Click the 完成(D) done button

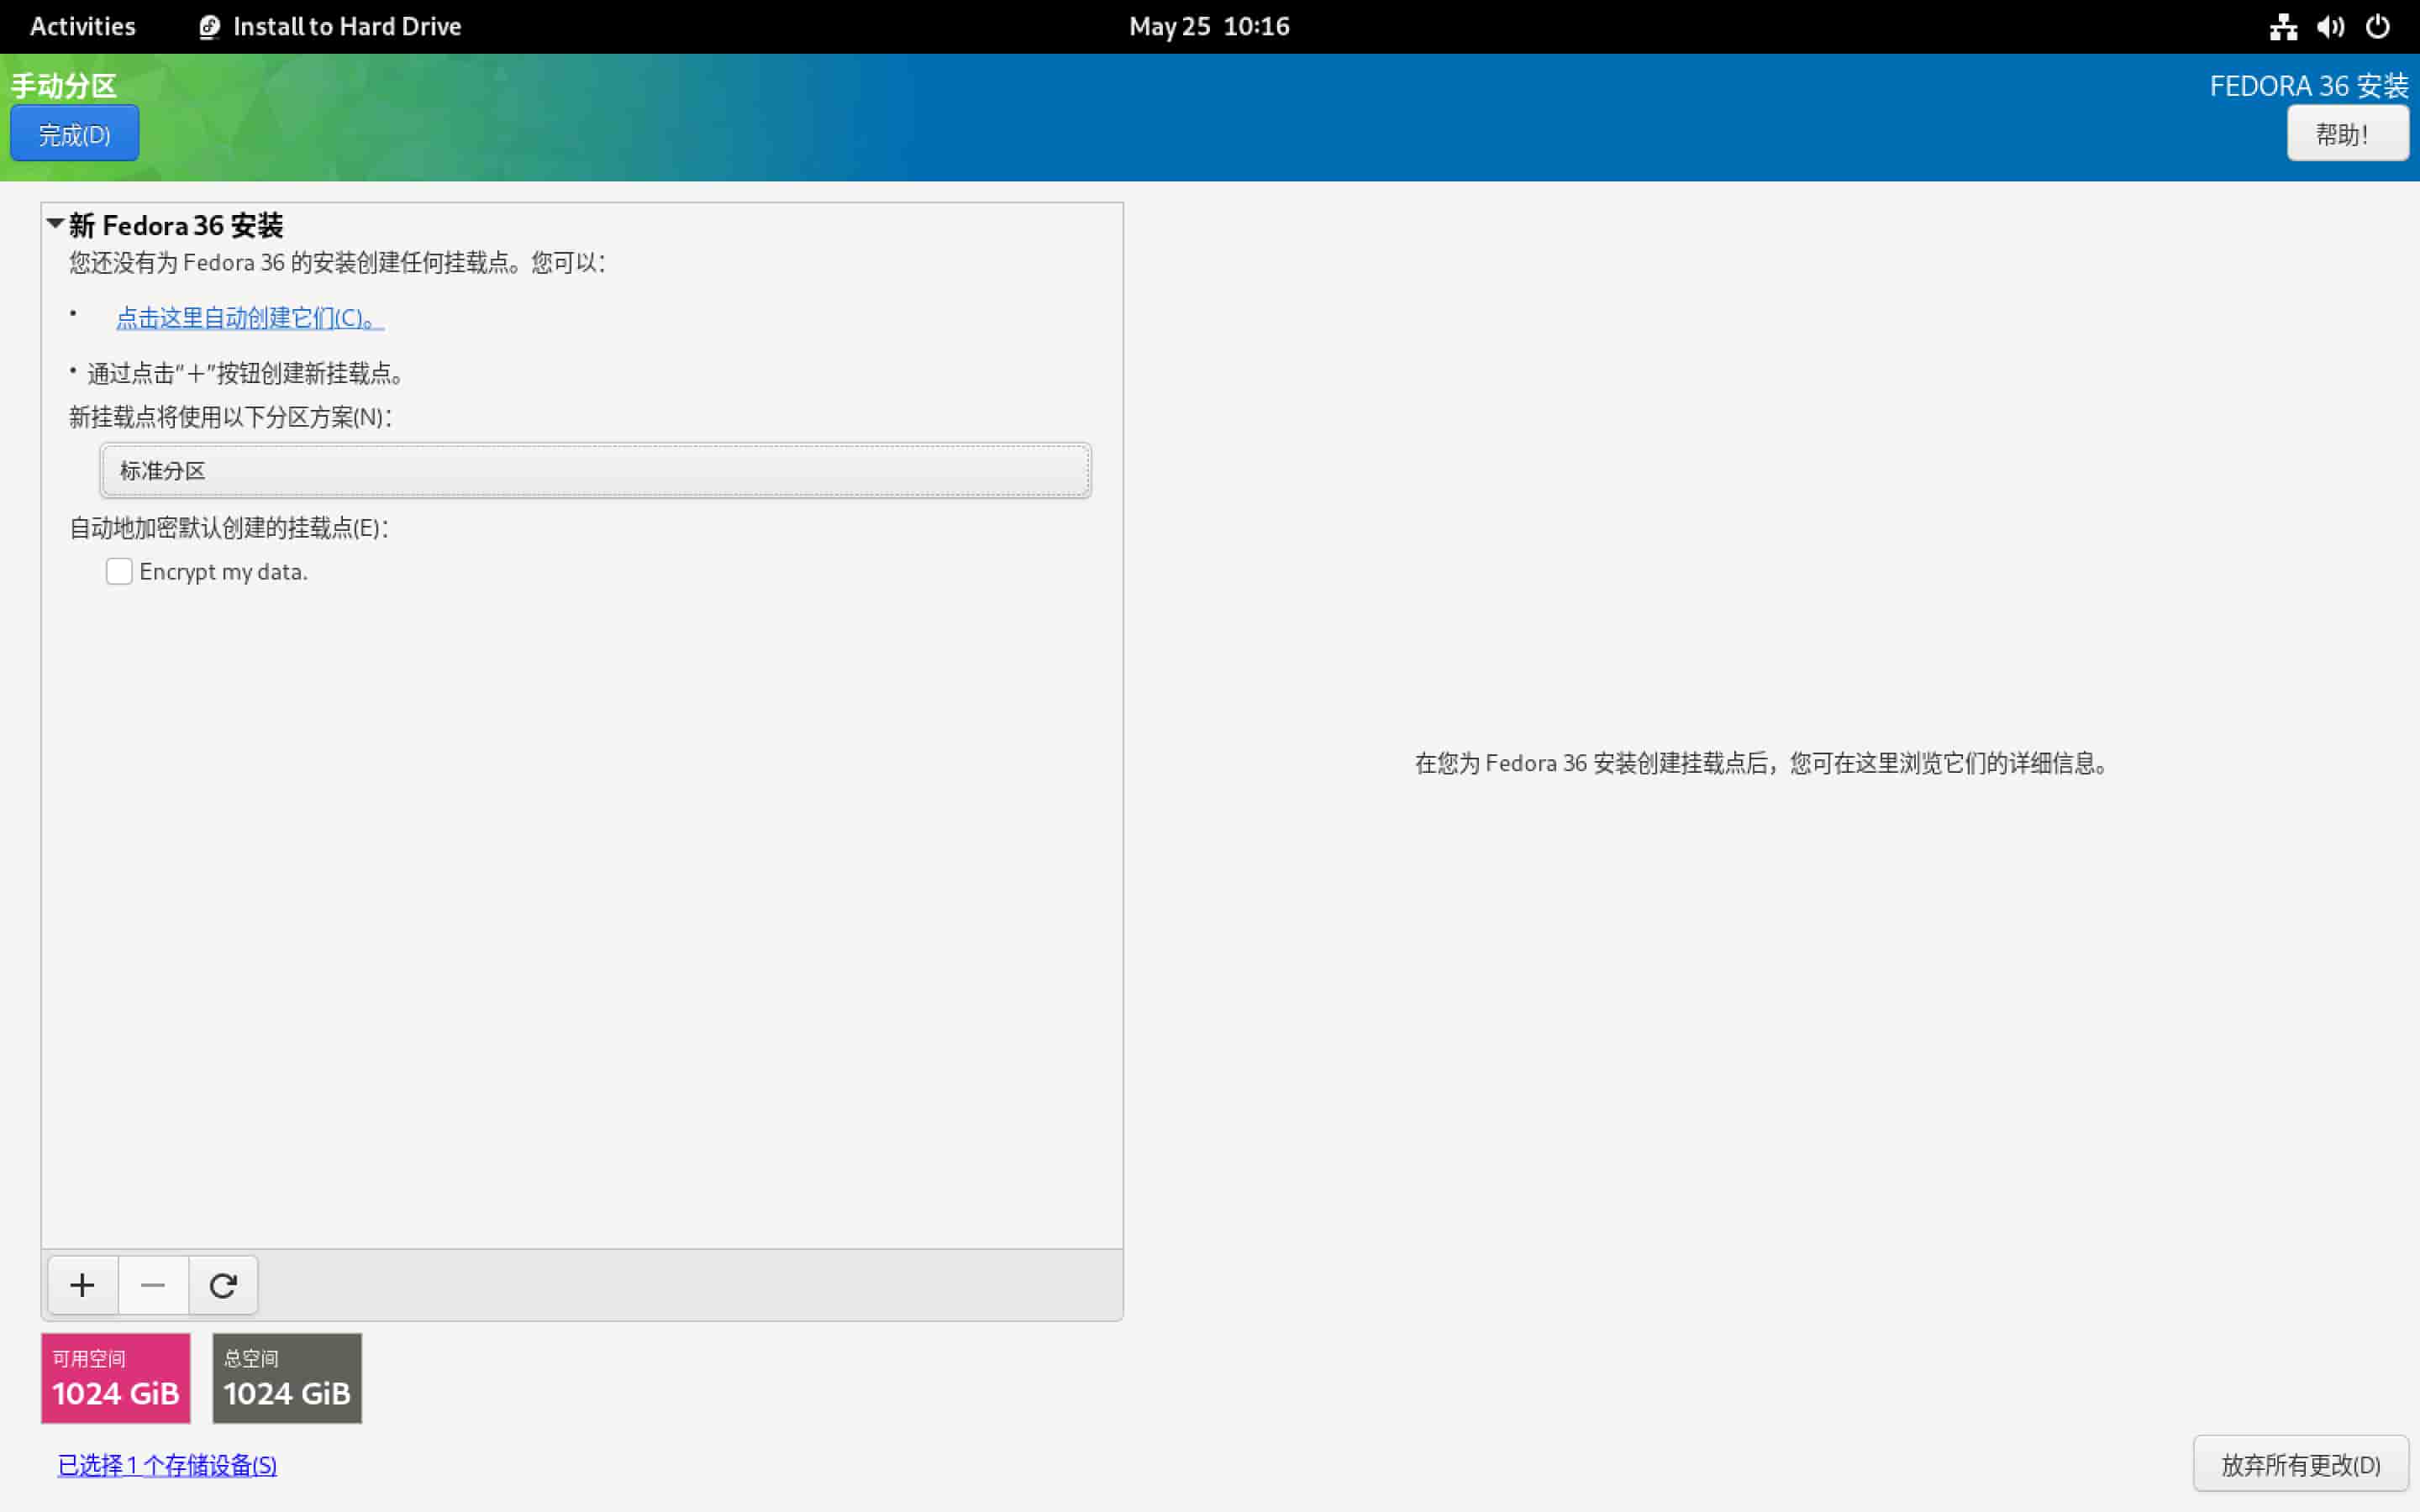75,134
